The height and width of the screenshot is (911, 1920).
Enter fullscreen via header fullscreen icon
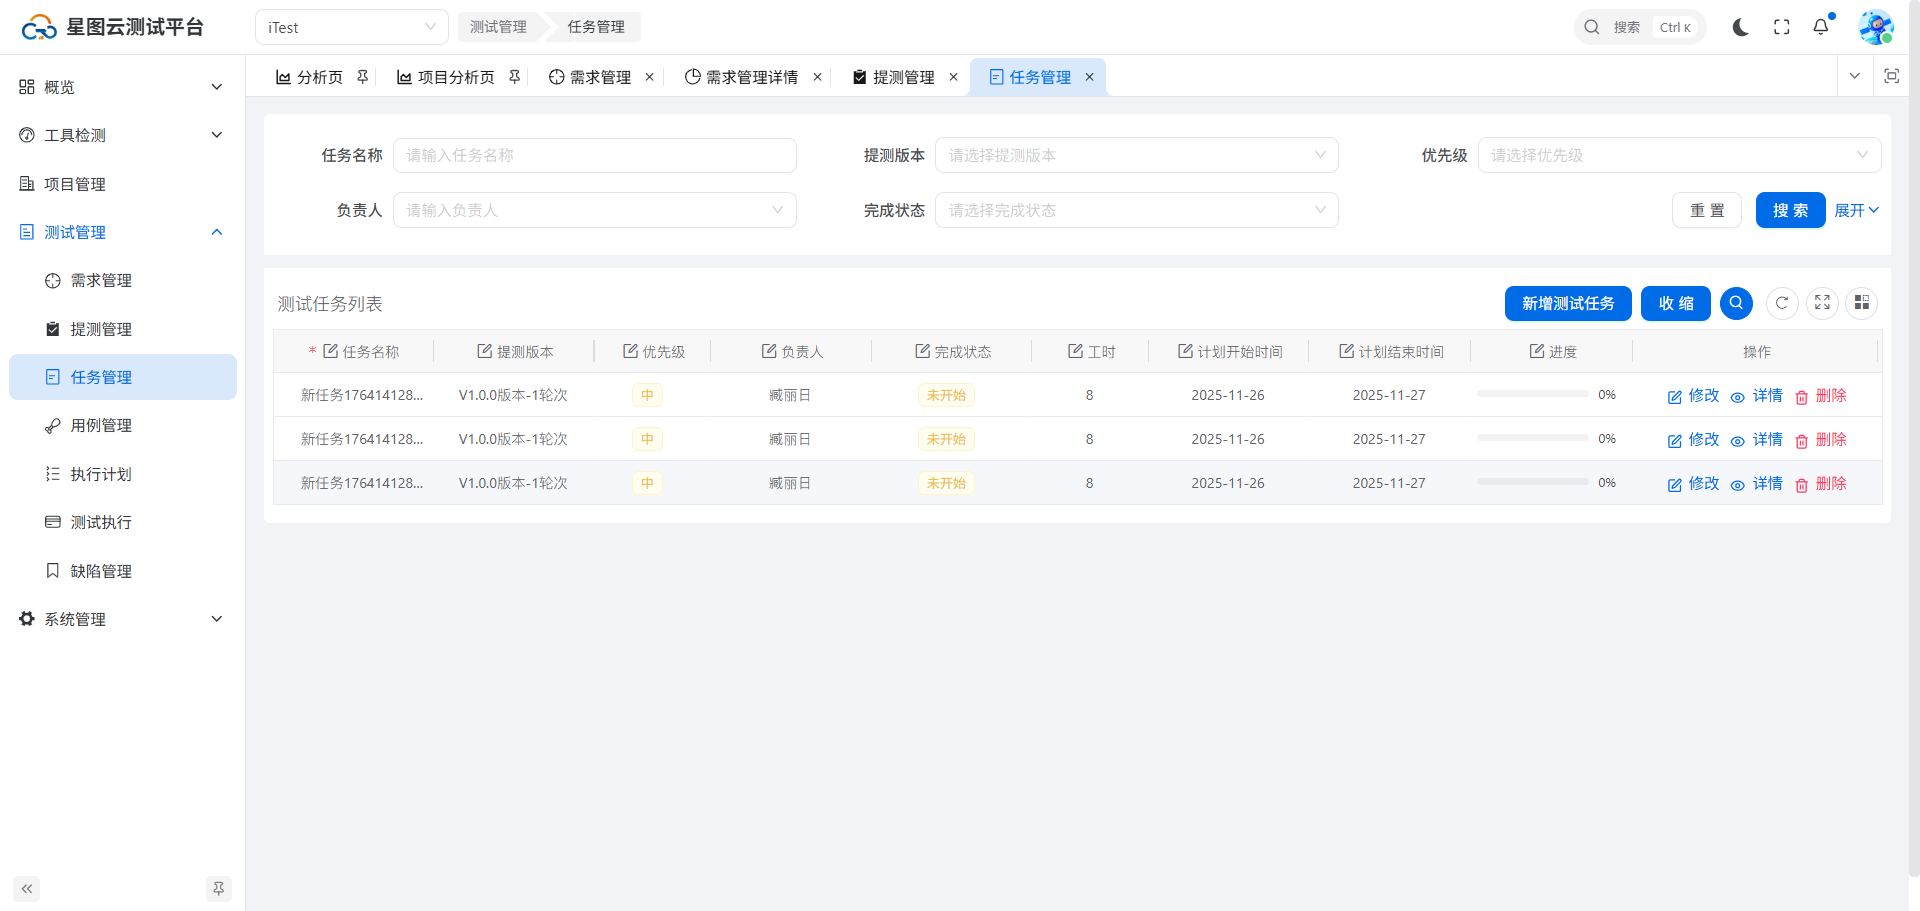coord(1781,27)
